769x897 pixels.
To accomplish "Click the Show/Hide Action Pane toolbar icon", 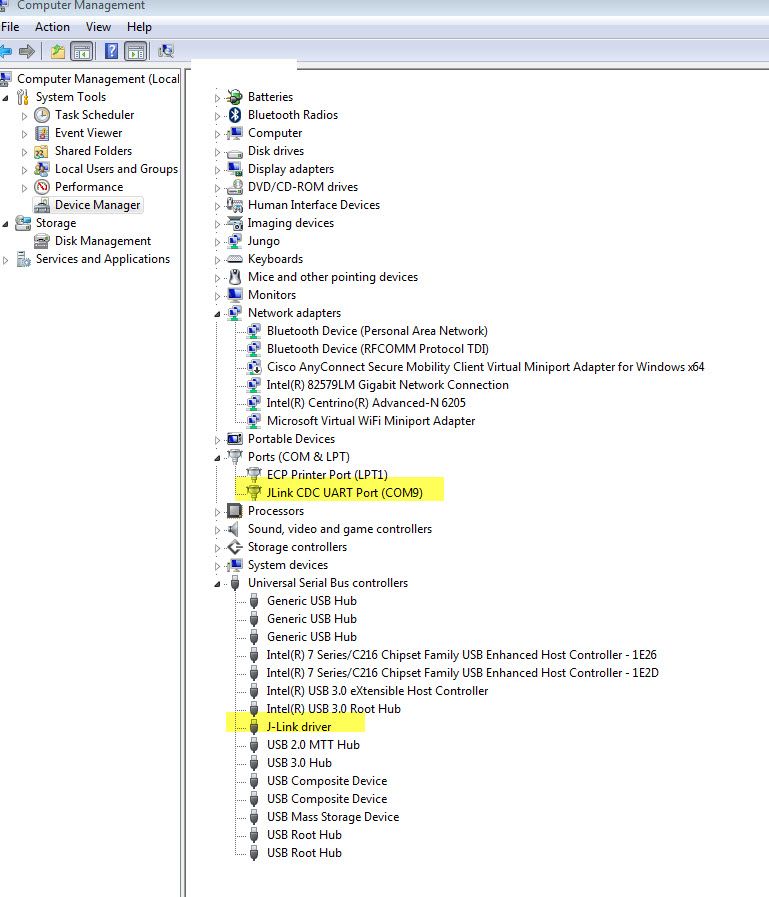I will pos(136,51).
